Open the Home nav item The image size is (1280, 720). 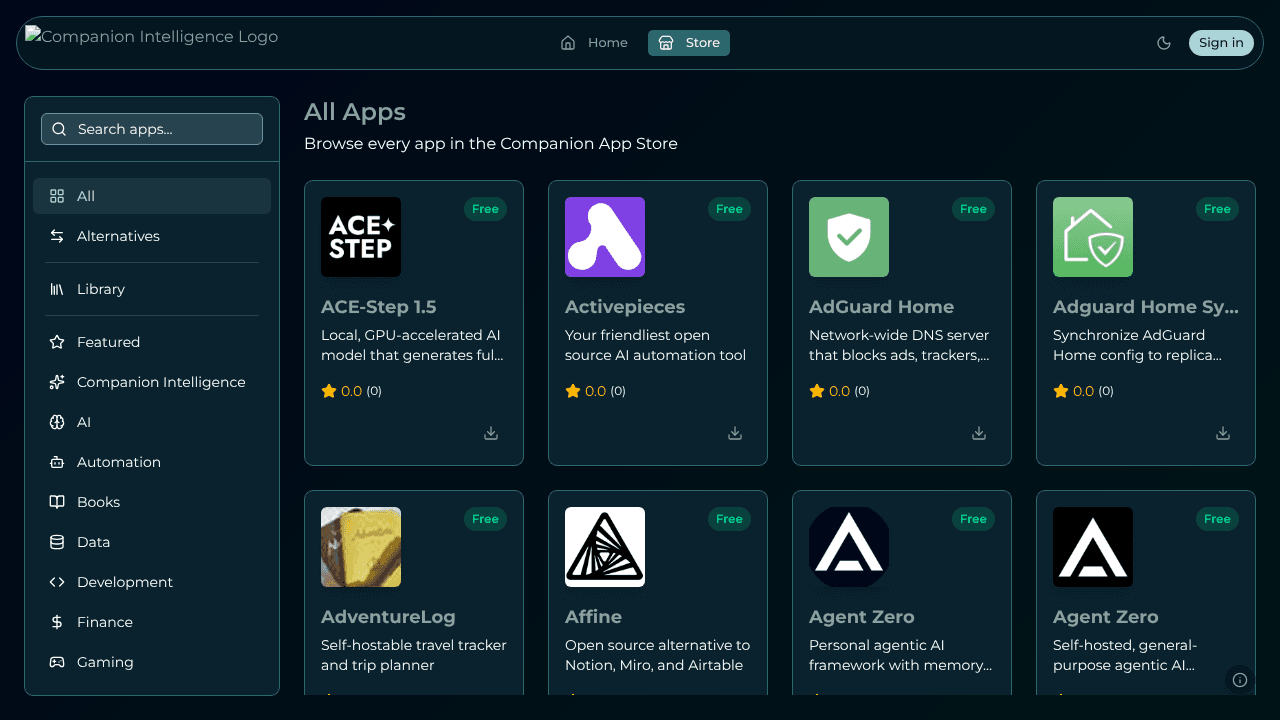tap(594, 43)
